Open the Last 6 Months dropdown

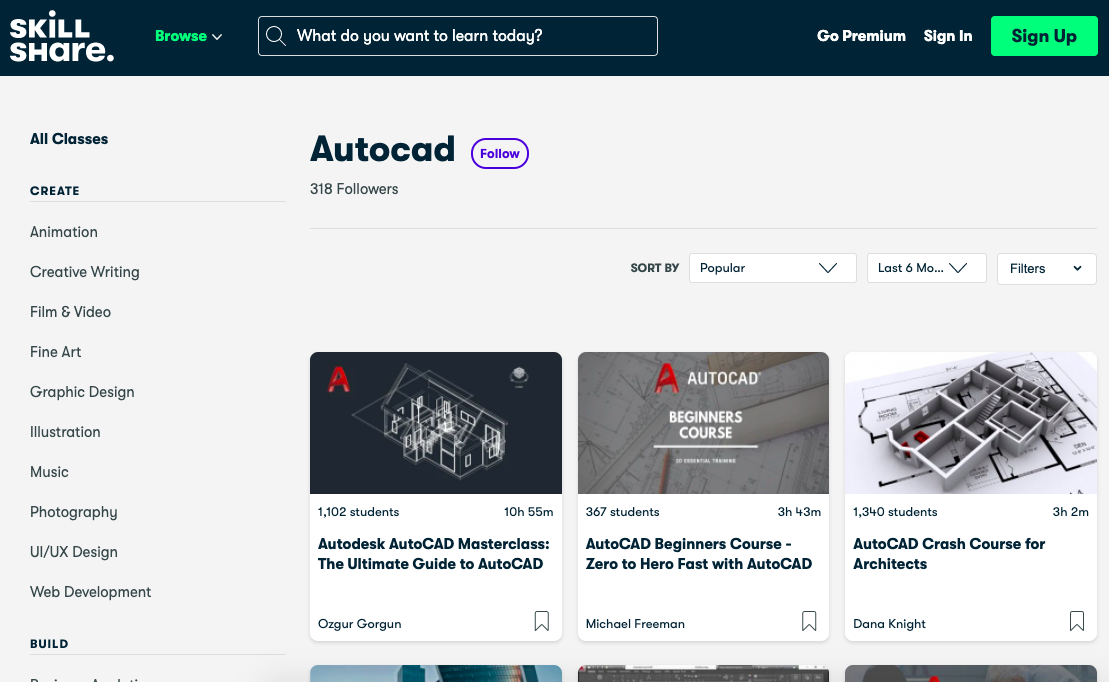point(927,268)
